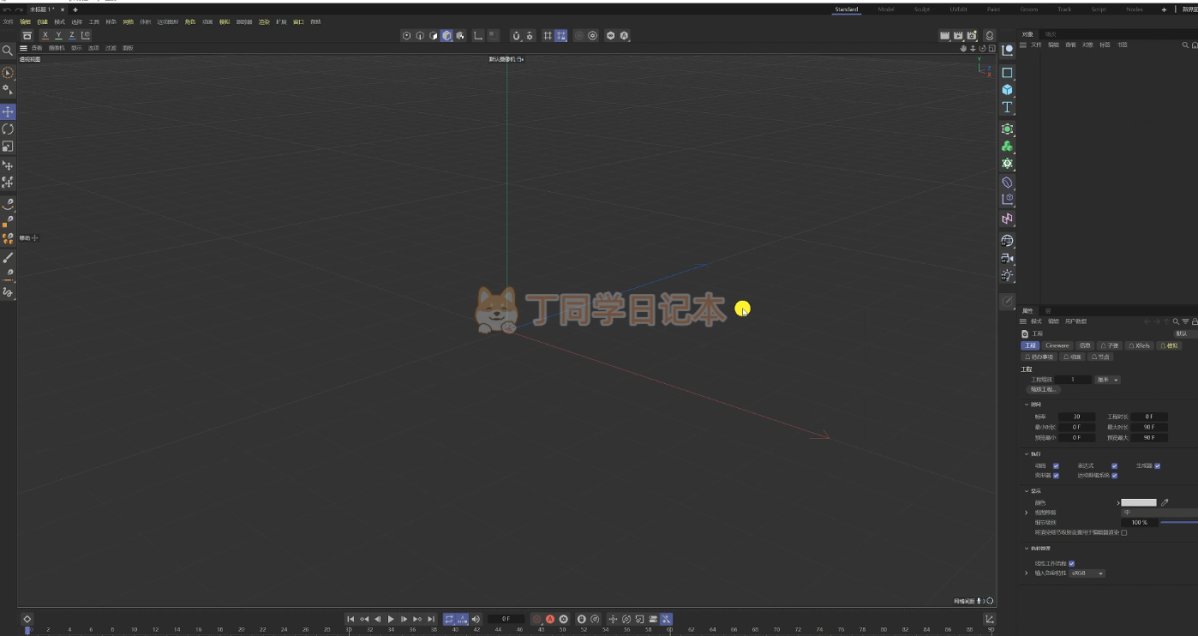Image resolution: width=1198 pixels, height=636 pixels.
Task: Click the default object color swatch
Action: (x=1138, y=502)
